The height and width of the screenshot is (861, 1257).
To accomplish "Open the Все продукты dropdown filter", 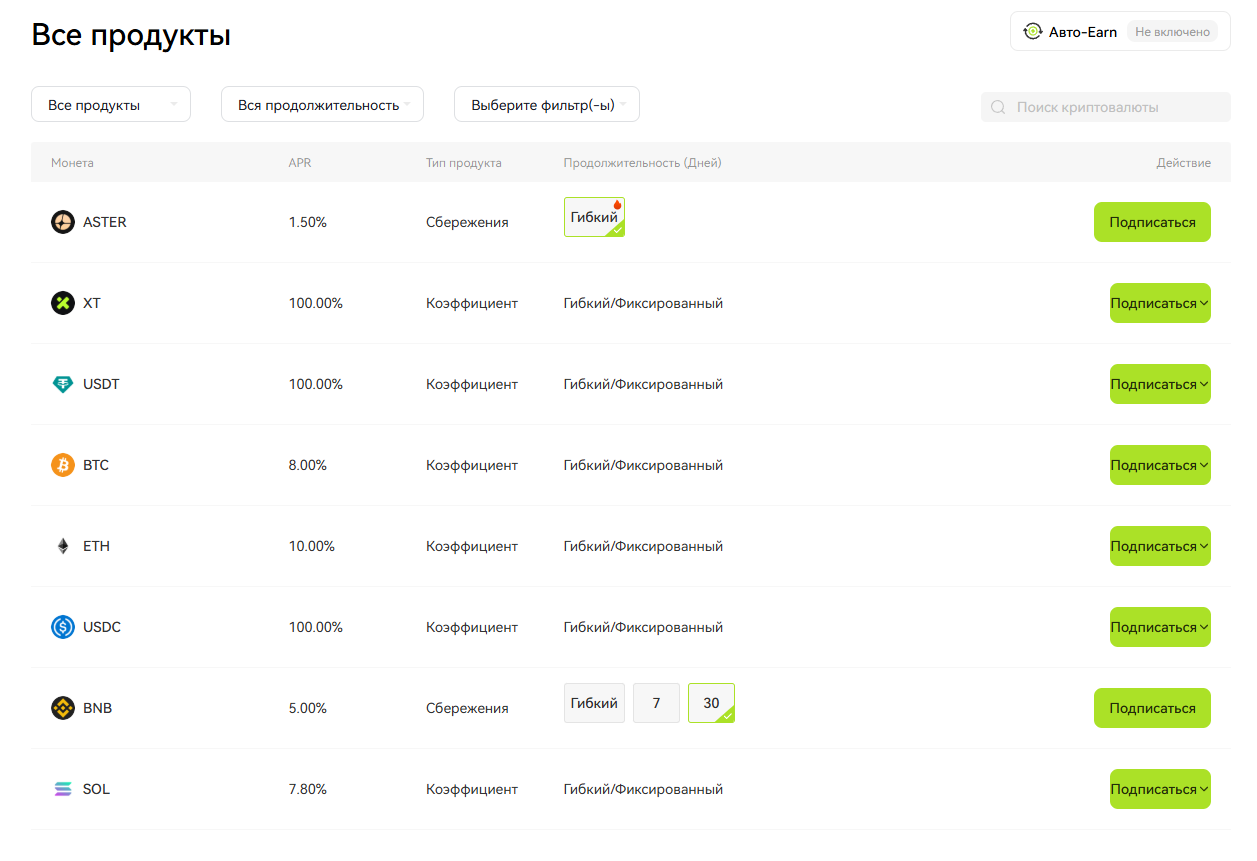I will [x=111, y=105].
